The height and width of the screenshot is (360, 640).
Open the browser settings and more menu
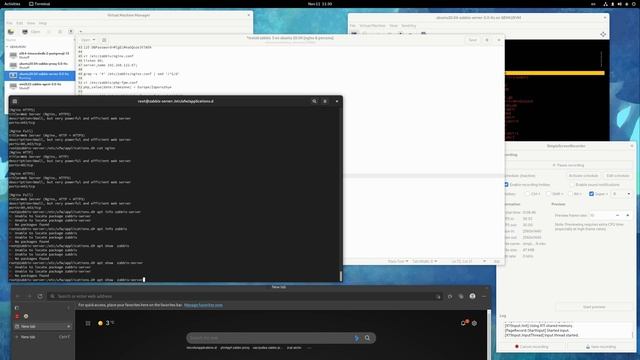[484, 296]
